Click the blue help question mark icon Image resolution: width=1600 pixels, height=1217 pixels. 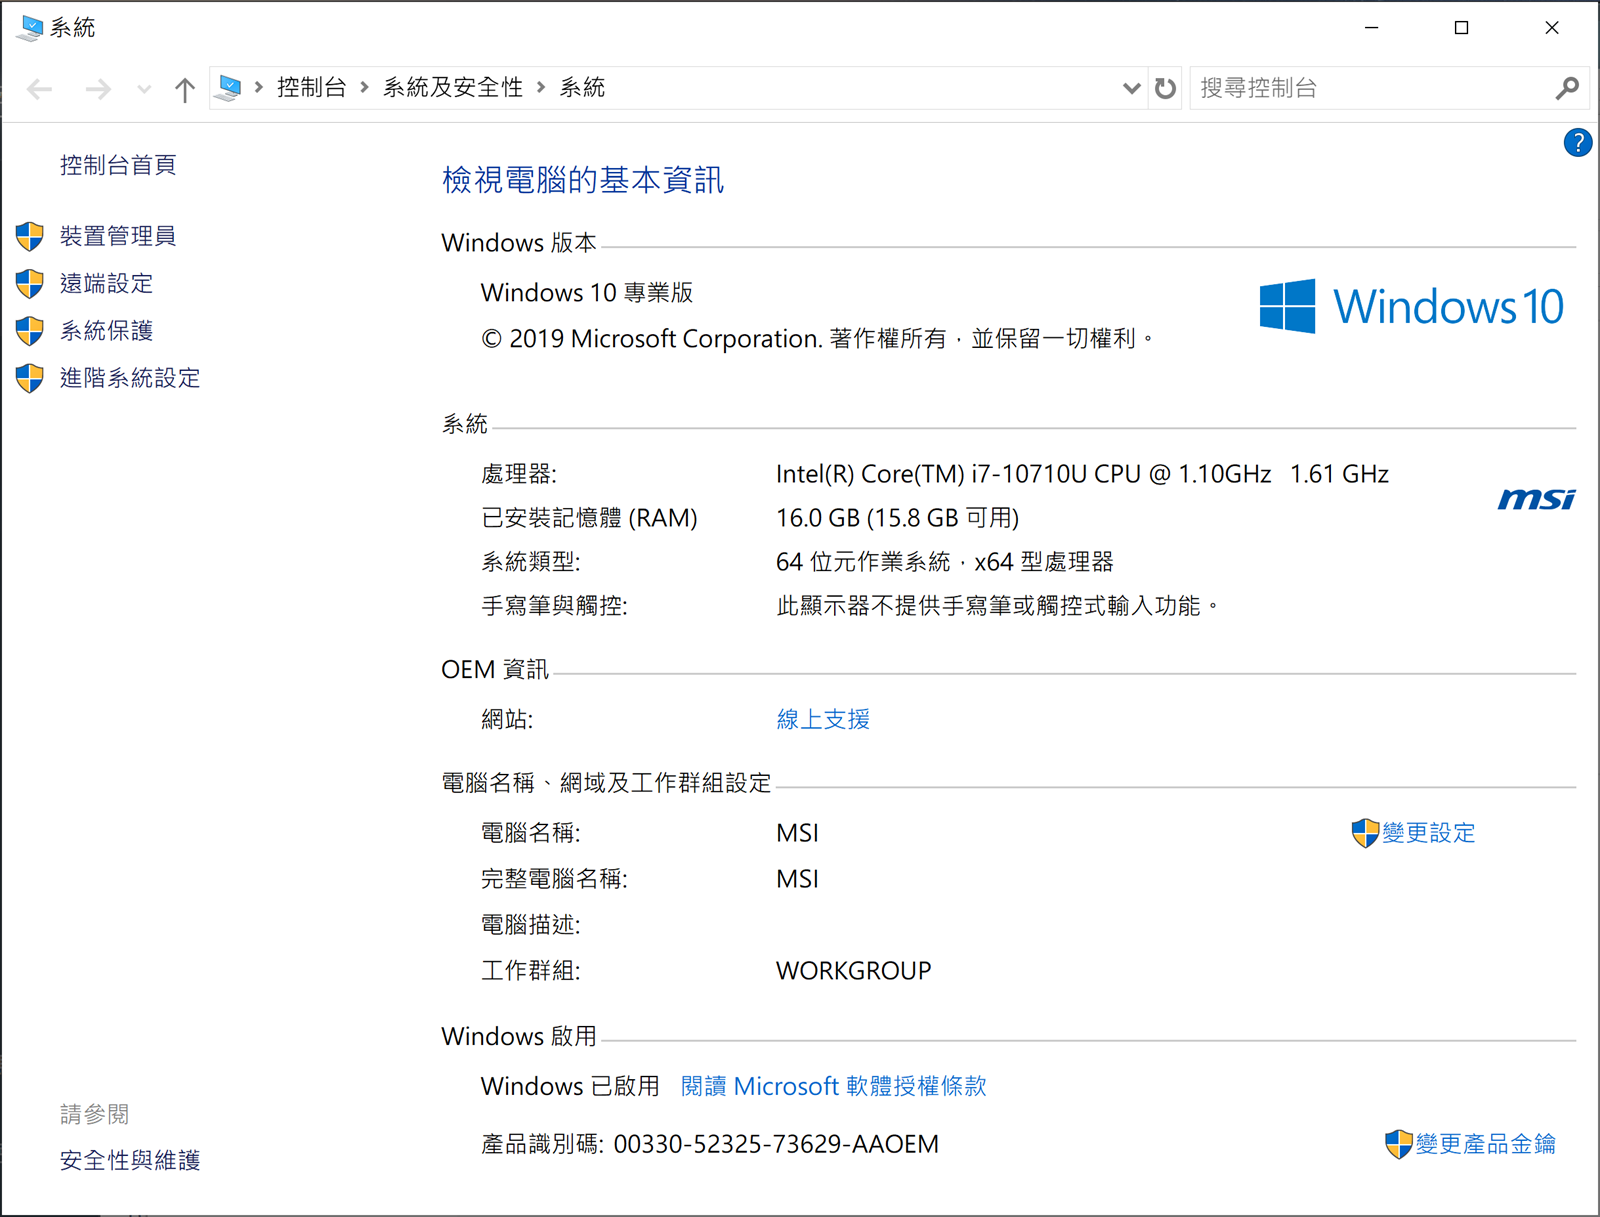click(x=1577, y=143)
